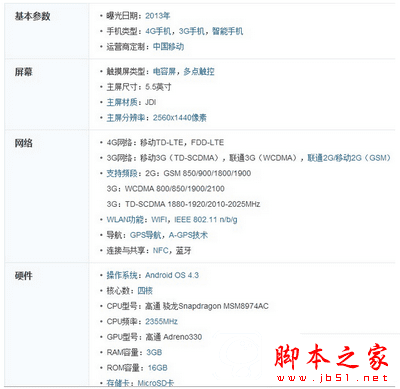Open the NFC link
This screenshot has width=400, height=389.
tap(161, 250)
